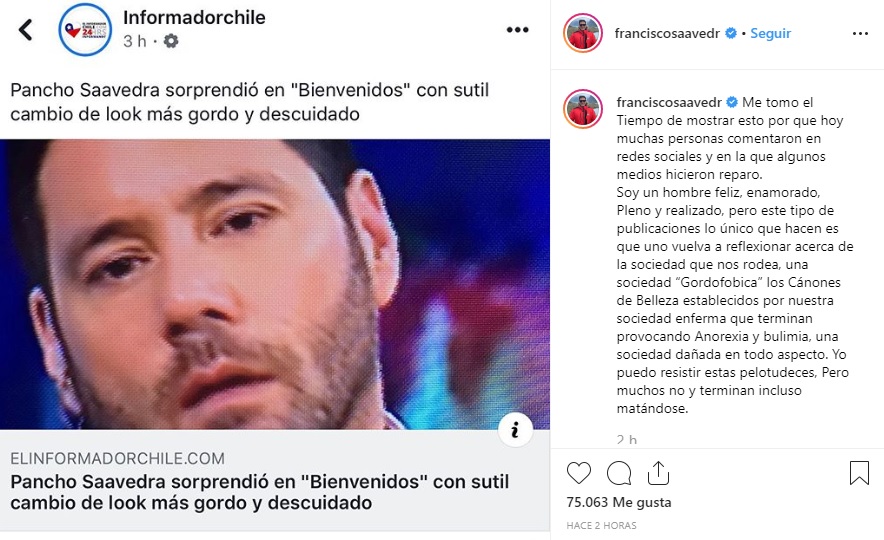Image resolution: width=884 pixels, height=540 pixels.
Task: Open caption avatar of franciscosaavedr
Action: pyautogui.click(x=583, y=109)
